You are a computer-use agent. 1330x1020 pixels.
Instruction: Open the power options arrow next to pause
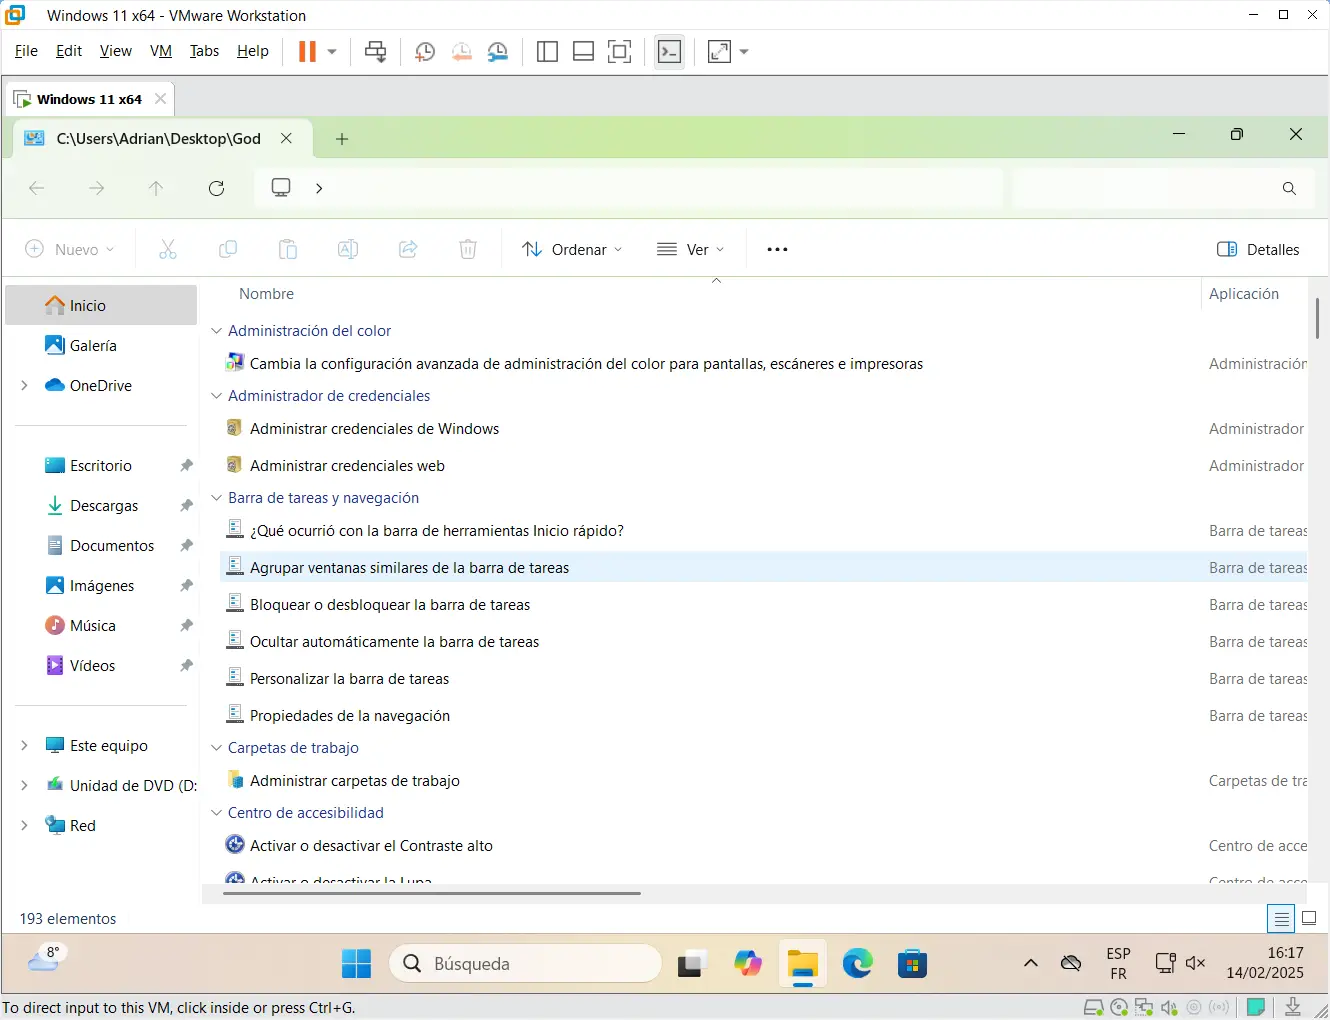[332, 51]
